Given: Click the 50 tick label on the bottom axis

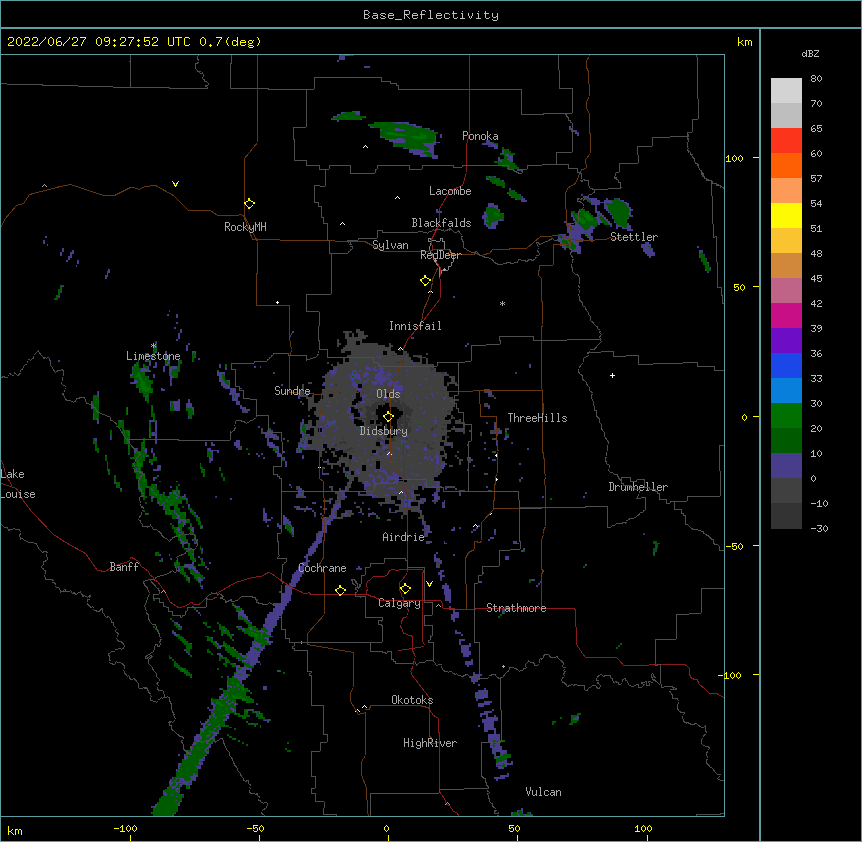Looking at the screenshot, I should (x=514, y=828).
